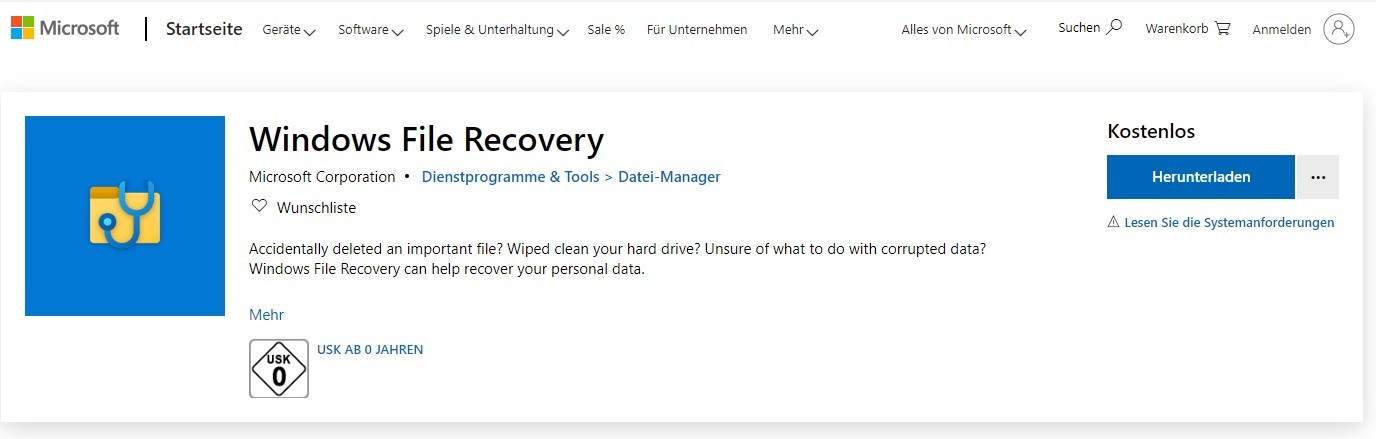This screenshot has height=439, width=1376.
Task: Click the USK 0 rating badge
Action: pos(279,369)
